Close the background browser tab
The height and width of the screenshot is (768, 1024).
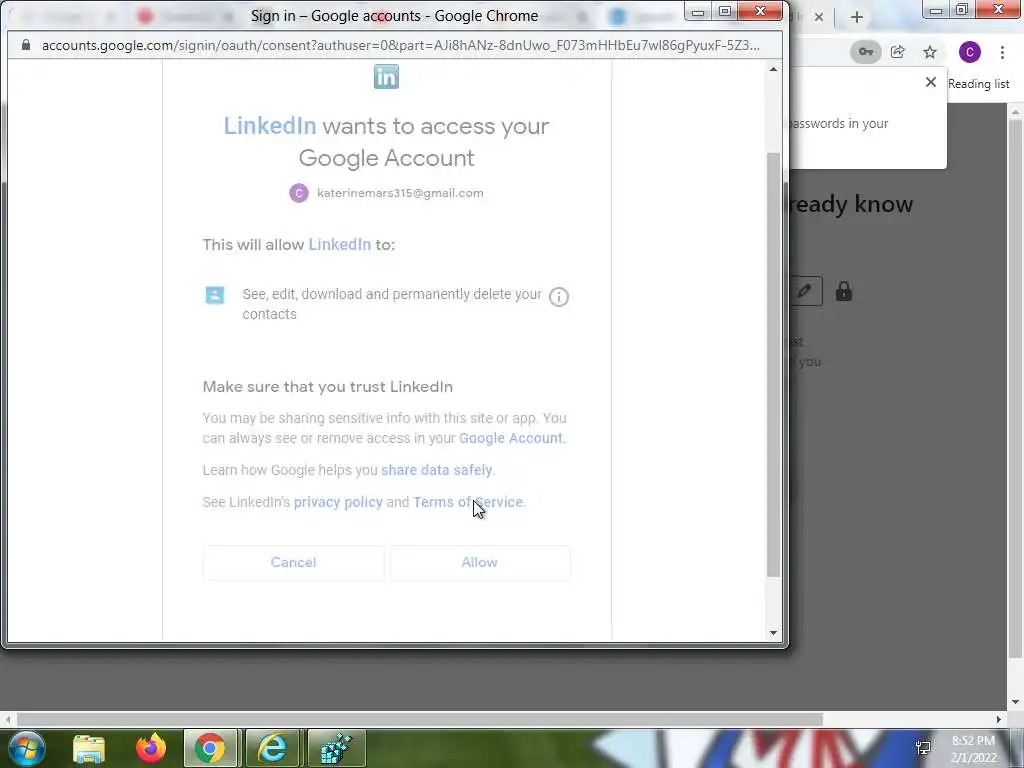click(819, 18)
